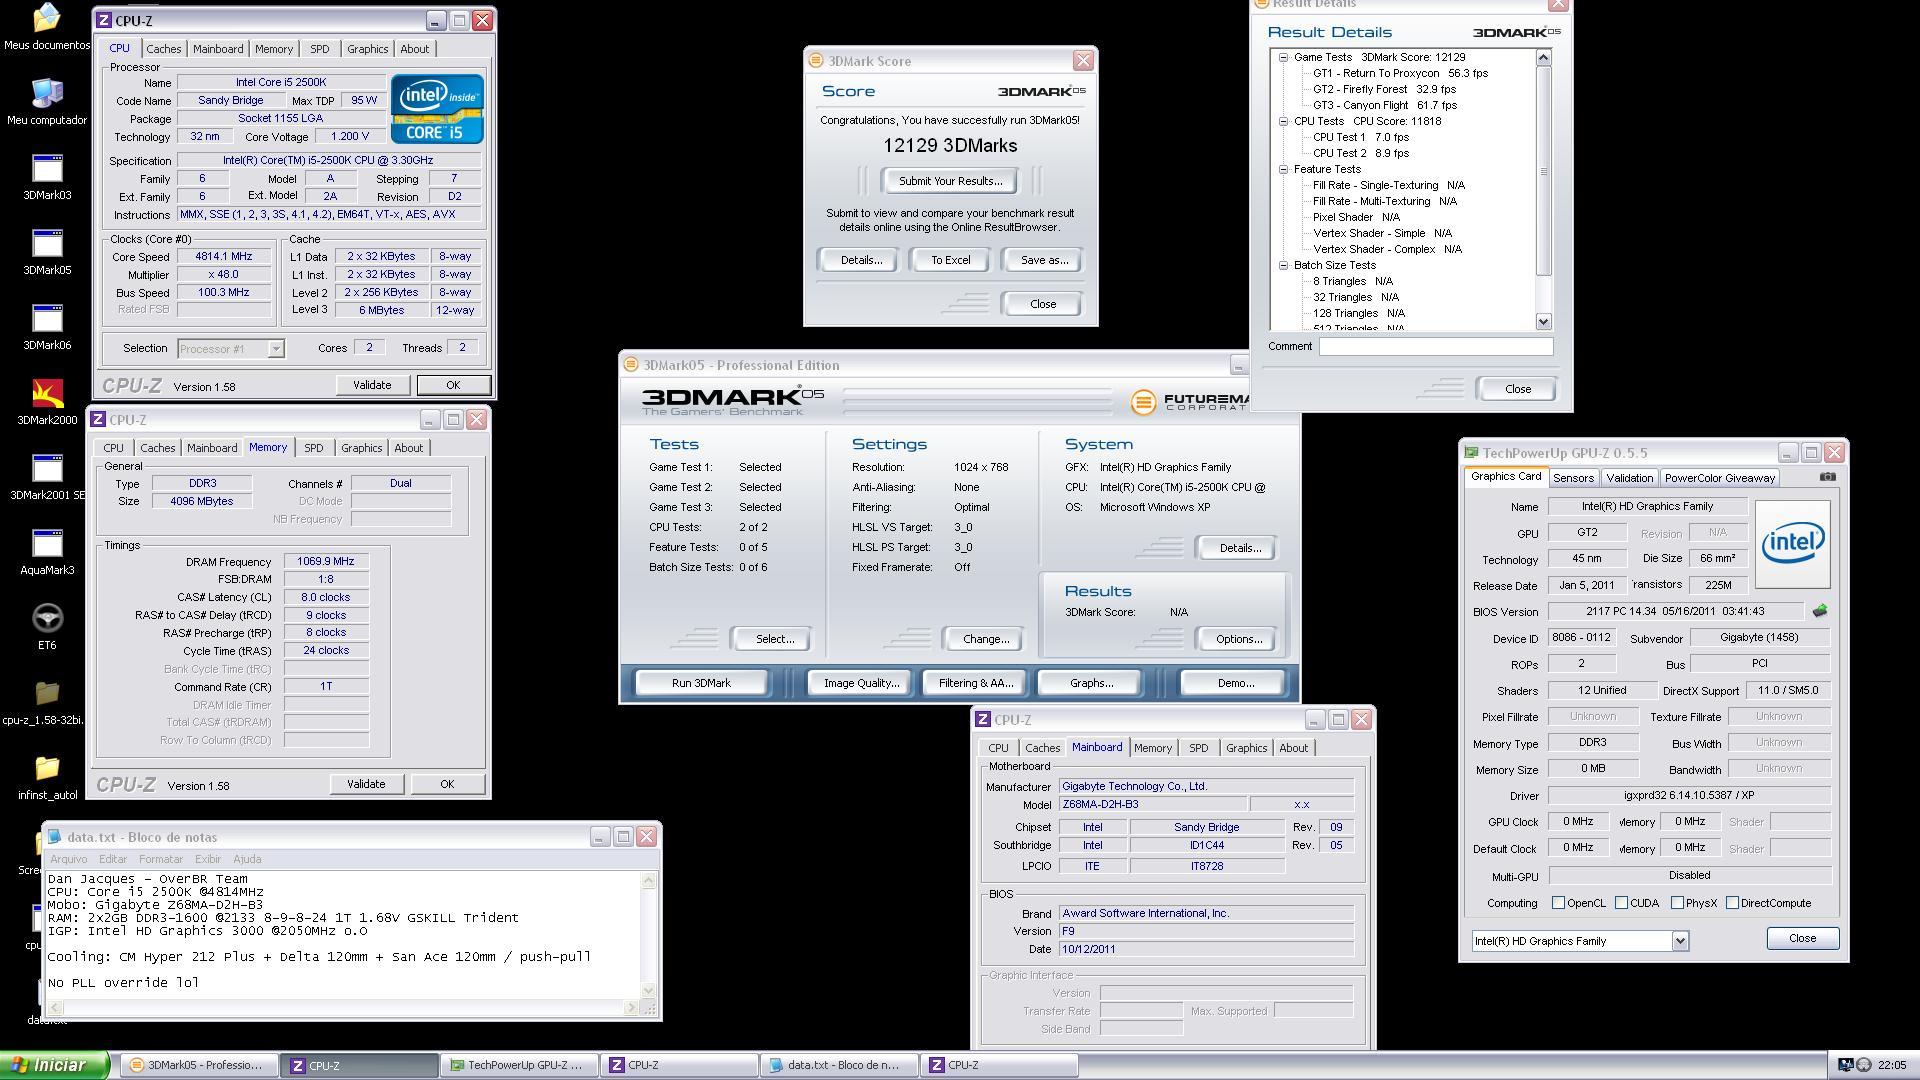The image size is (1920, 1080).
Task: Select the infinst_autol folder icon
Action: (47, 768)
